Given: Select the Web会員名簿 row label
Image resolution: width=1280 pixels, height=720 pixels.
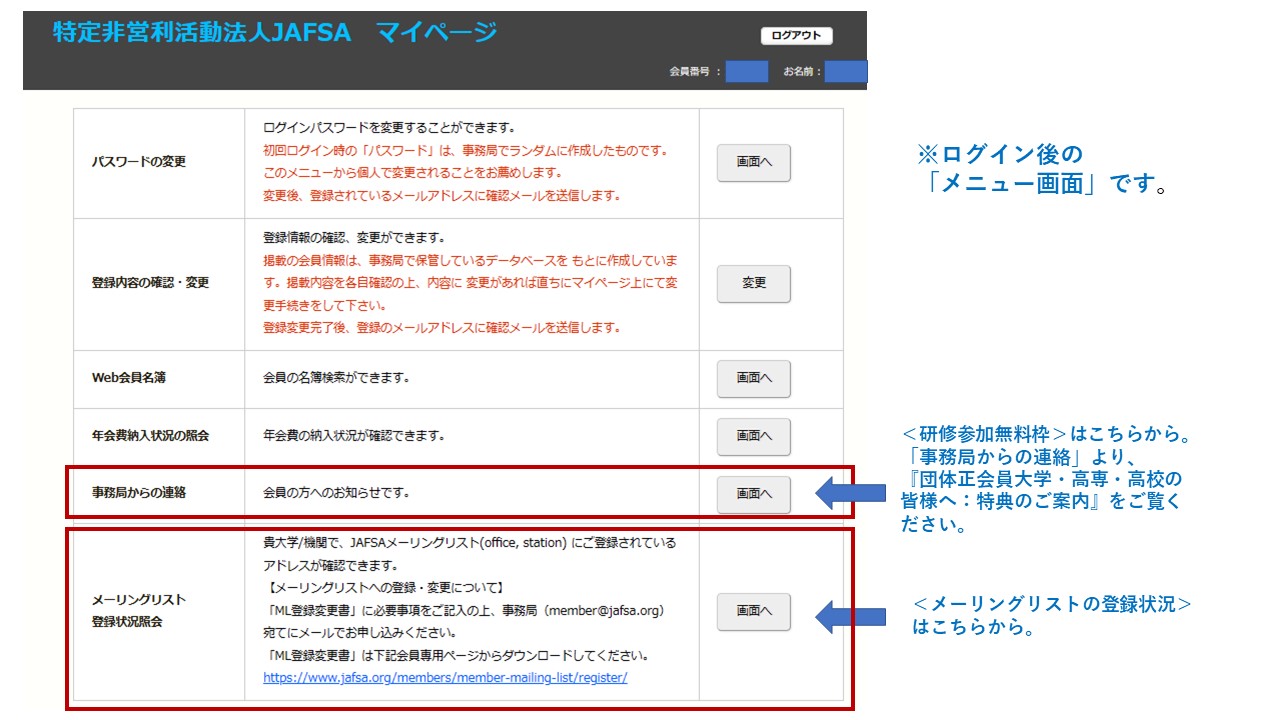Looking at the screenshot, I should (129, 378).
